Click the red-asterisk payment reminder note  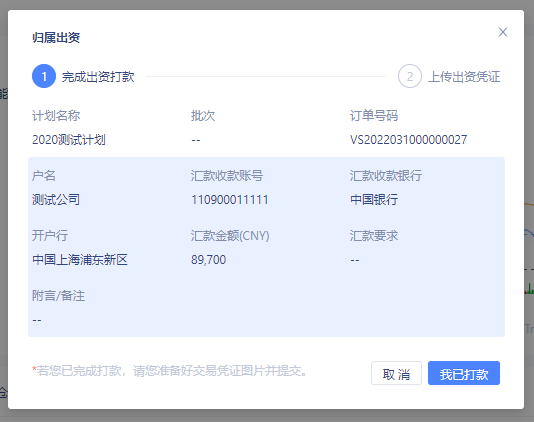tap(169, 371)
